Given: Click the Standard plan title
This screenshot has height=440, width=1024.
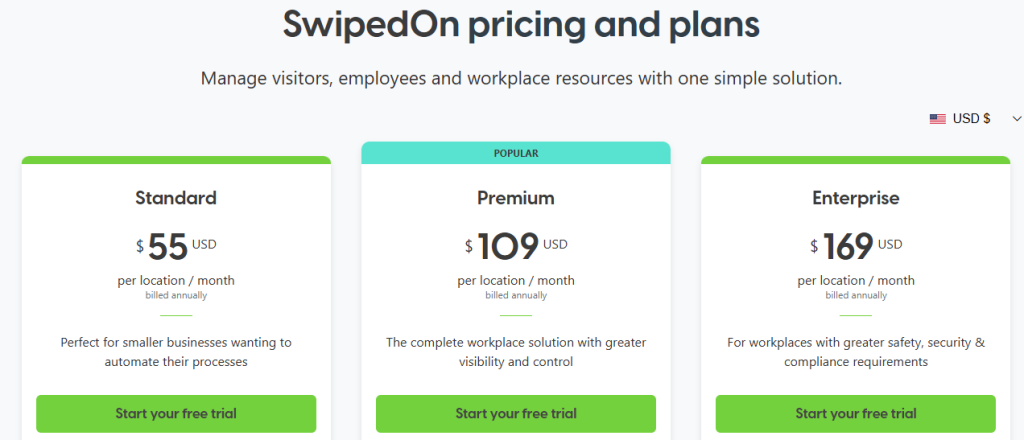Looking at the screenshot, I should tap(176, 197).
